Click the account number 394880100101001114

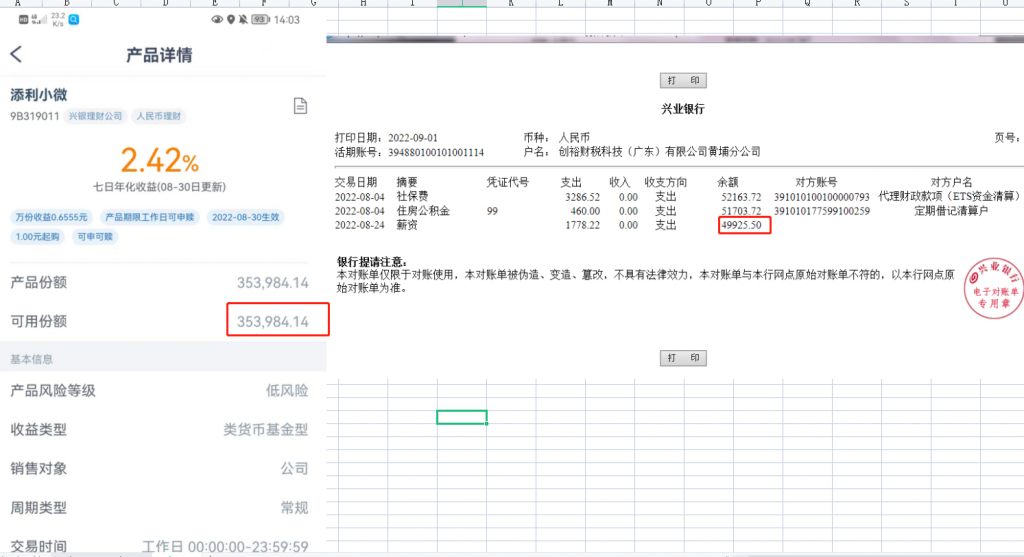click(x=436, y=152)
